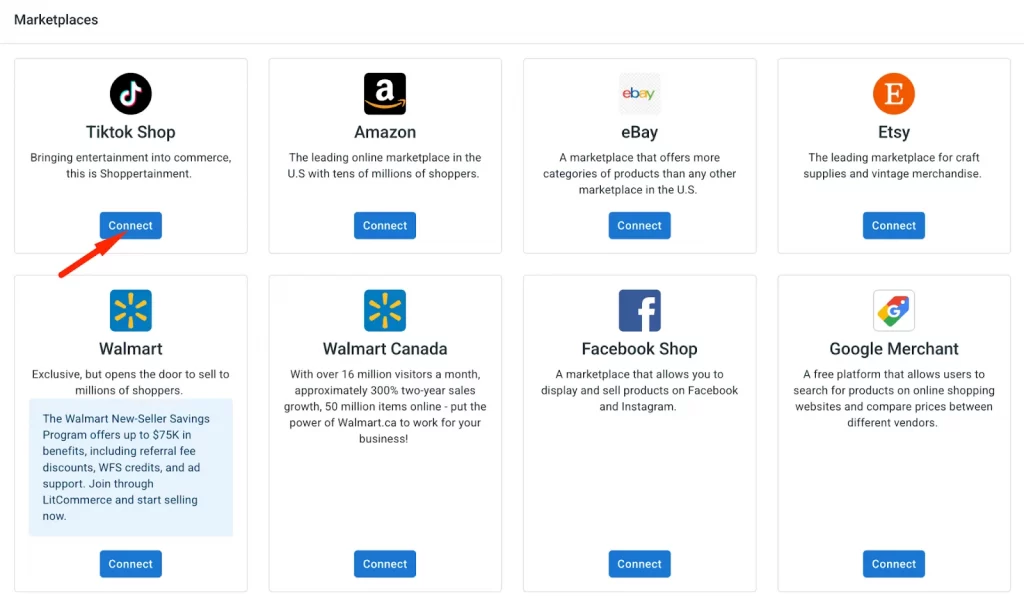
Task: Click the Marketplaces page heading
Action: [55, 19]
